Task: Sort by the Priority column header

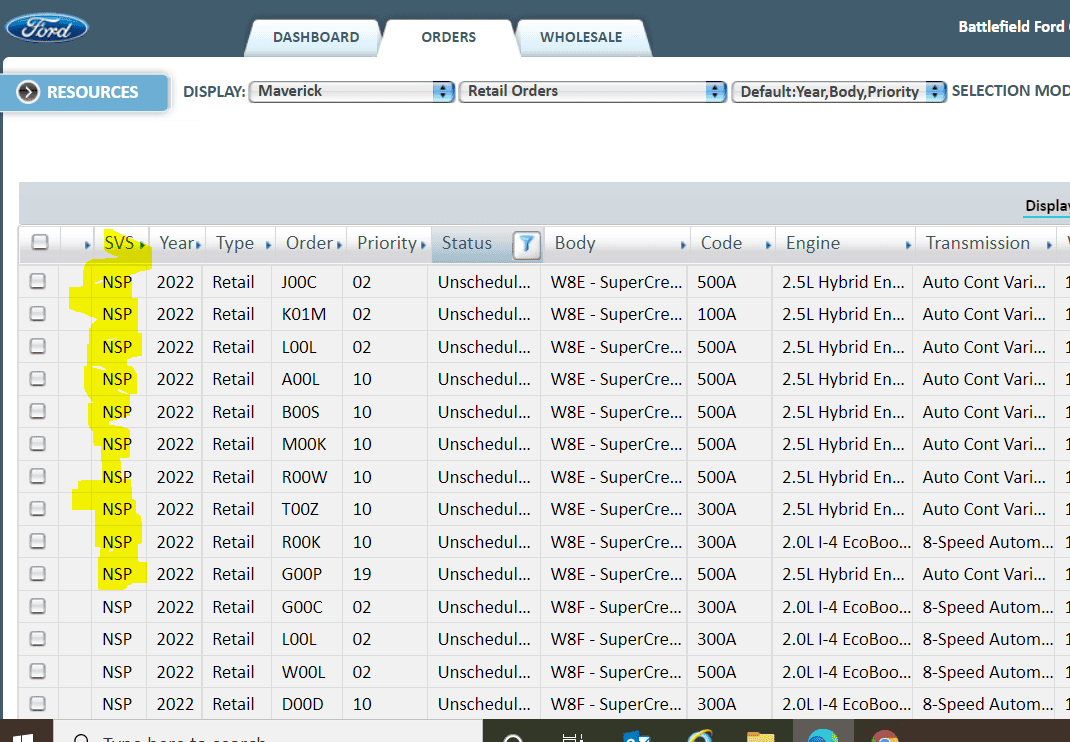Action: click(388, 244)
